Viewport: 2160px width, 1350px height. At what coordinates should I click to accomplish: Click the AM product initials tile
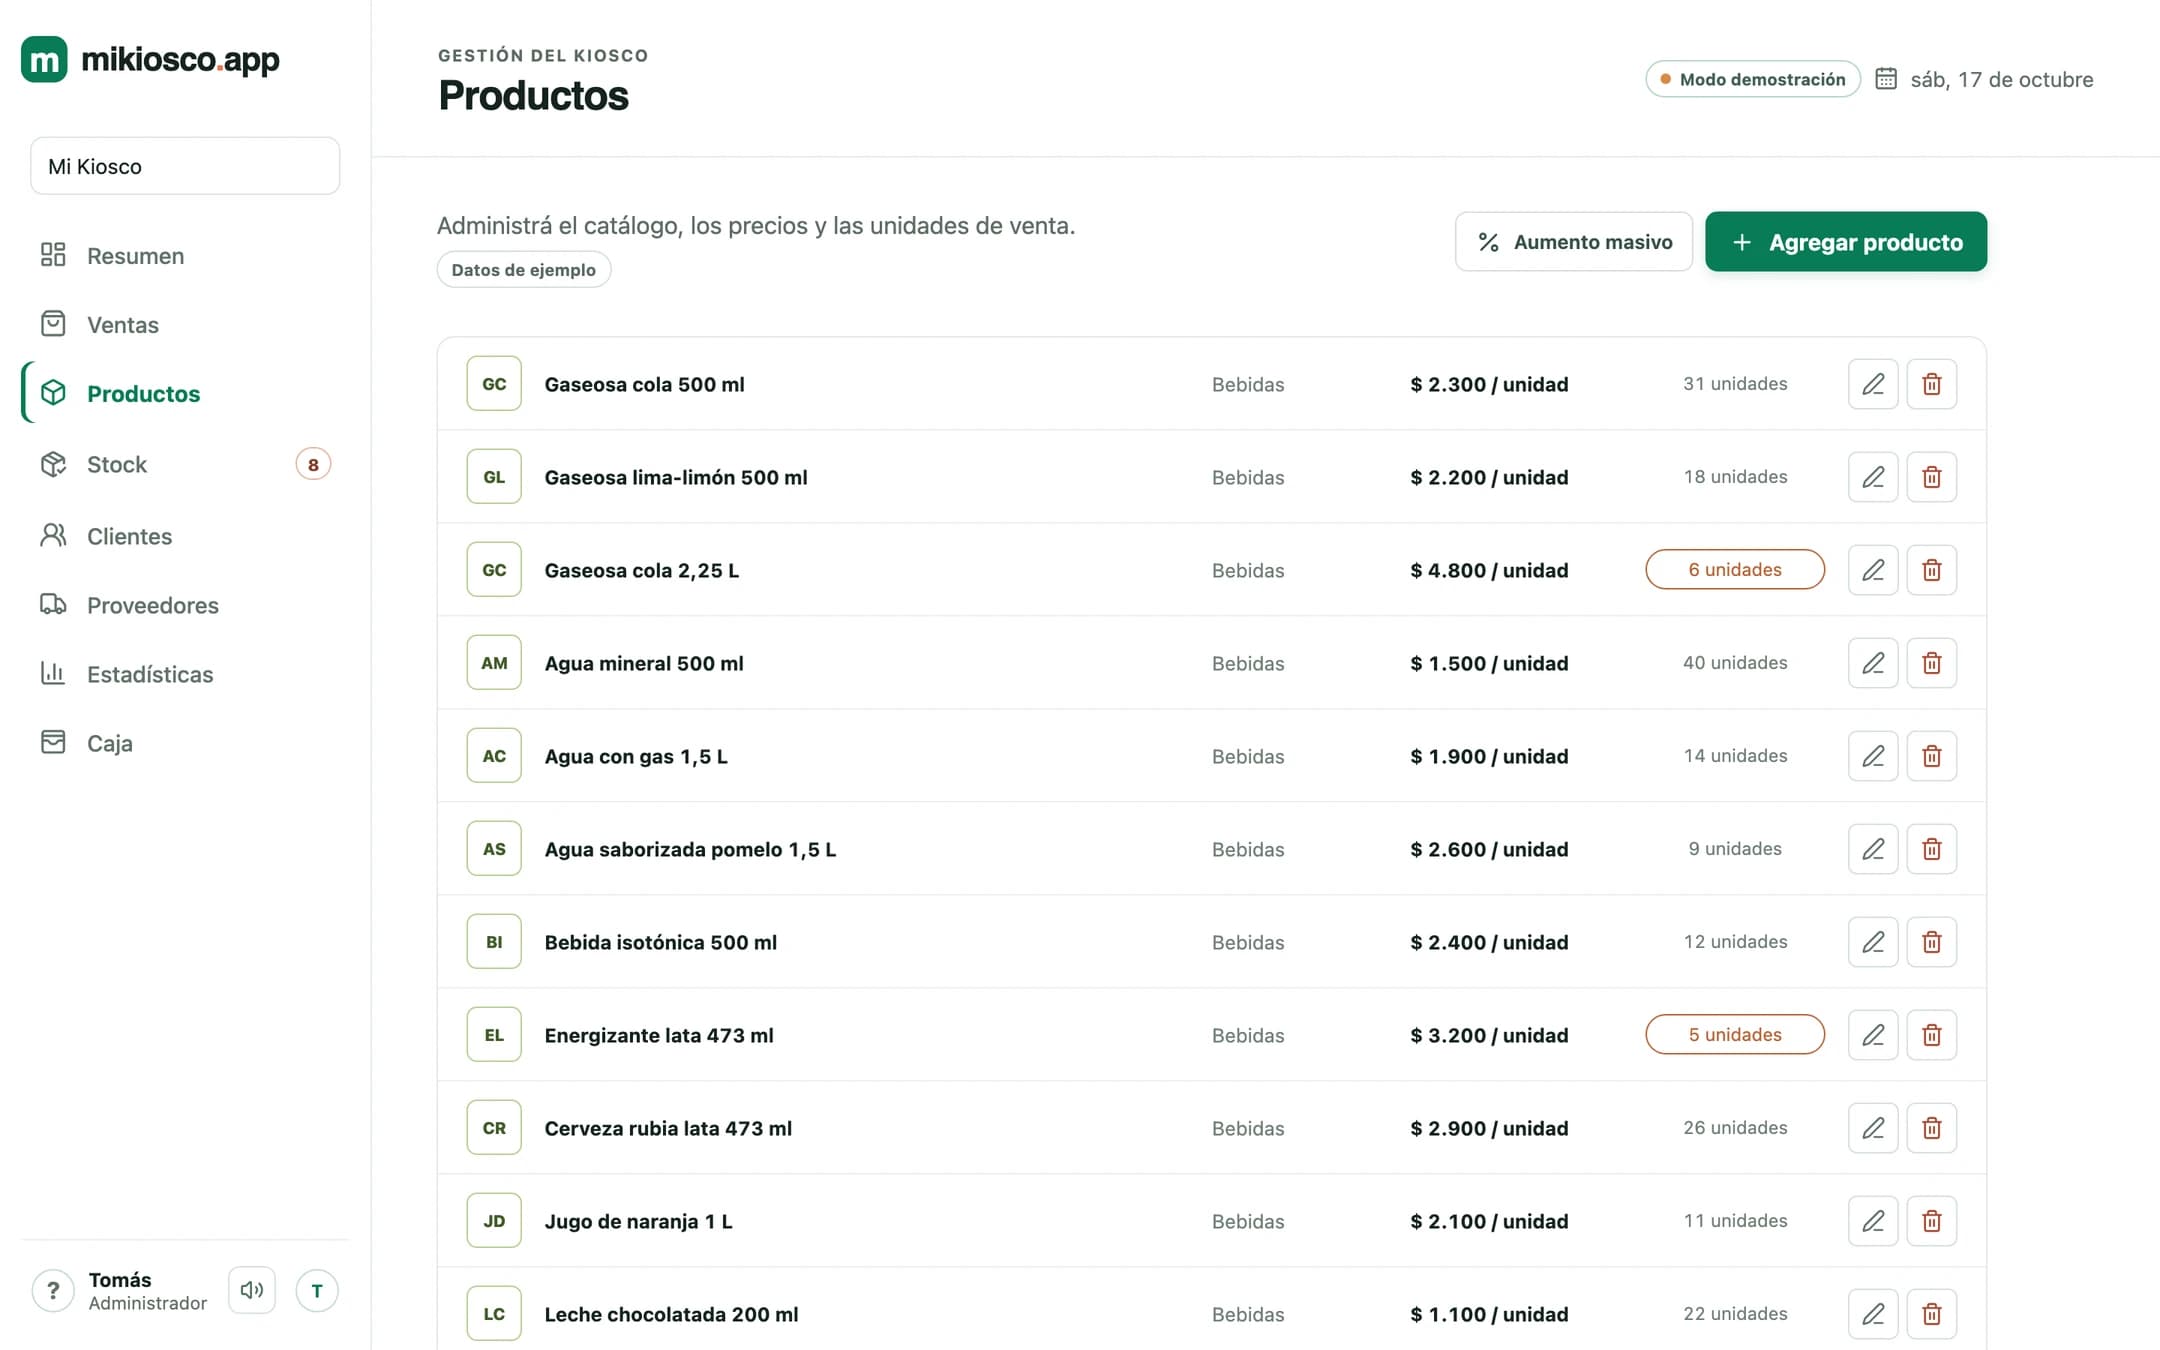[x=494, y=663]
